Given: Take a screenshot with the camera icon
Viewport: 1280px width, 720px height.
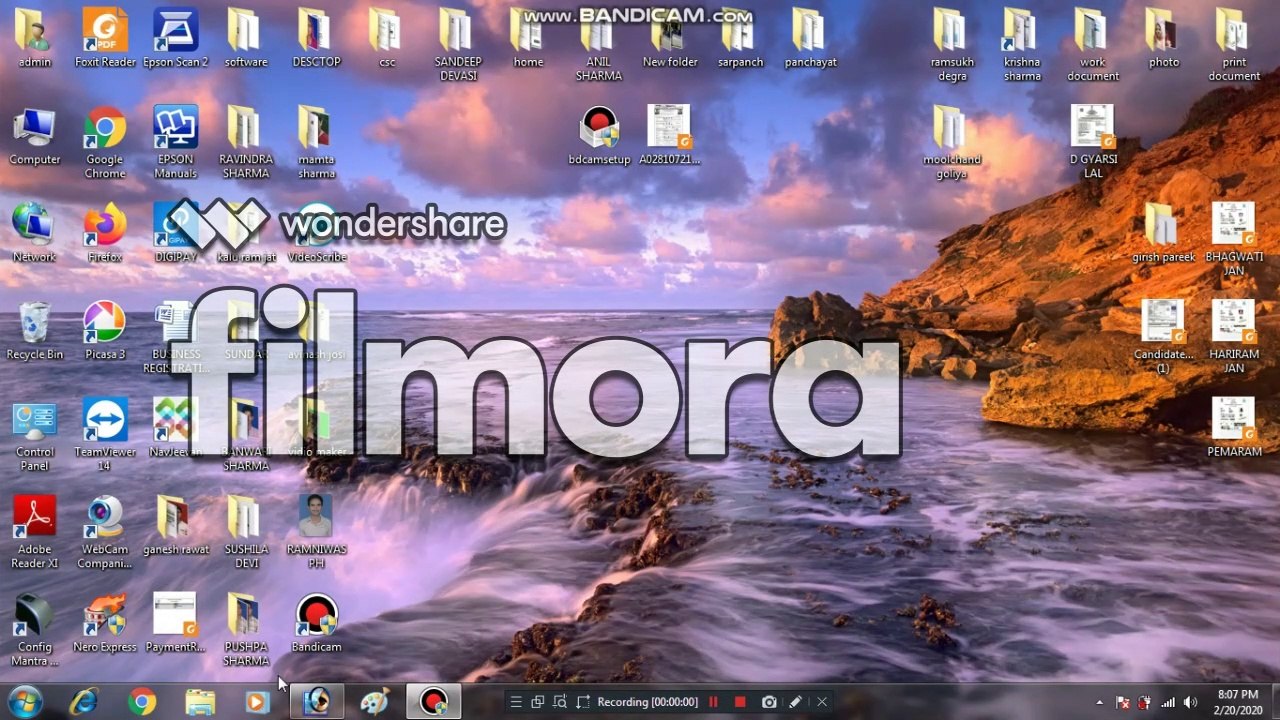Looking at the screenshot, I should tap(768, 702).
